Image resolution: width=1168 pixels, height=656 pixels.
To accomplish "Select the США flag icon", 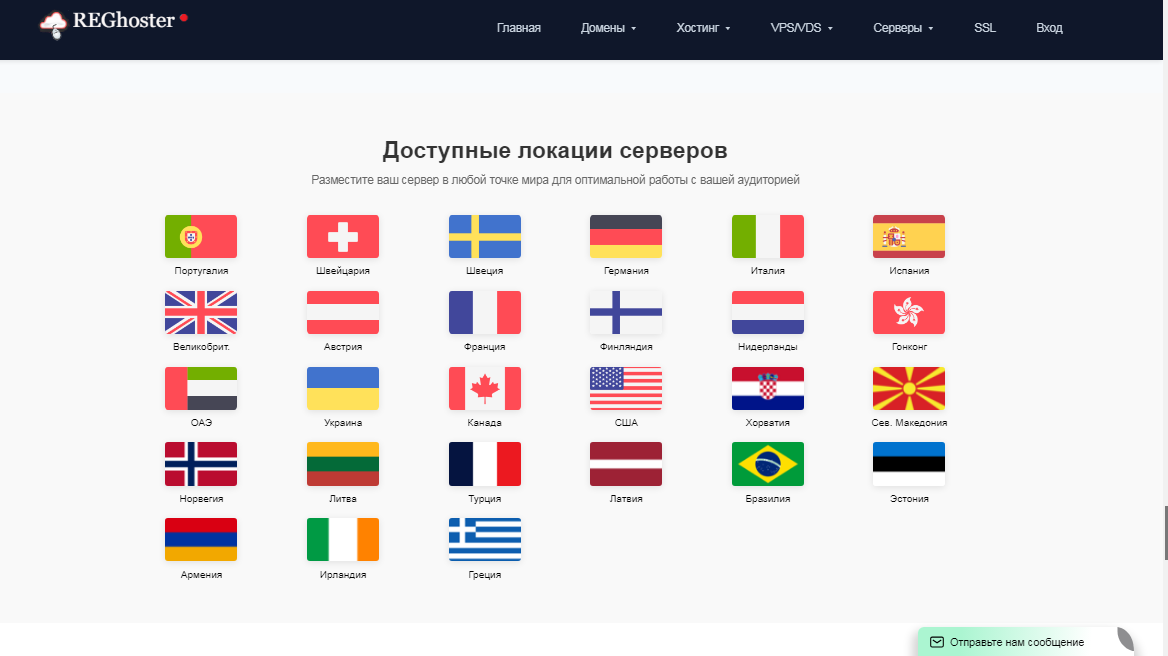I will coord(626,388).
